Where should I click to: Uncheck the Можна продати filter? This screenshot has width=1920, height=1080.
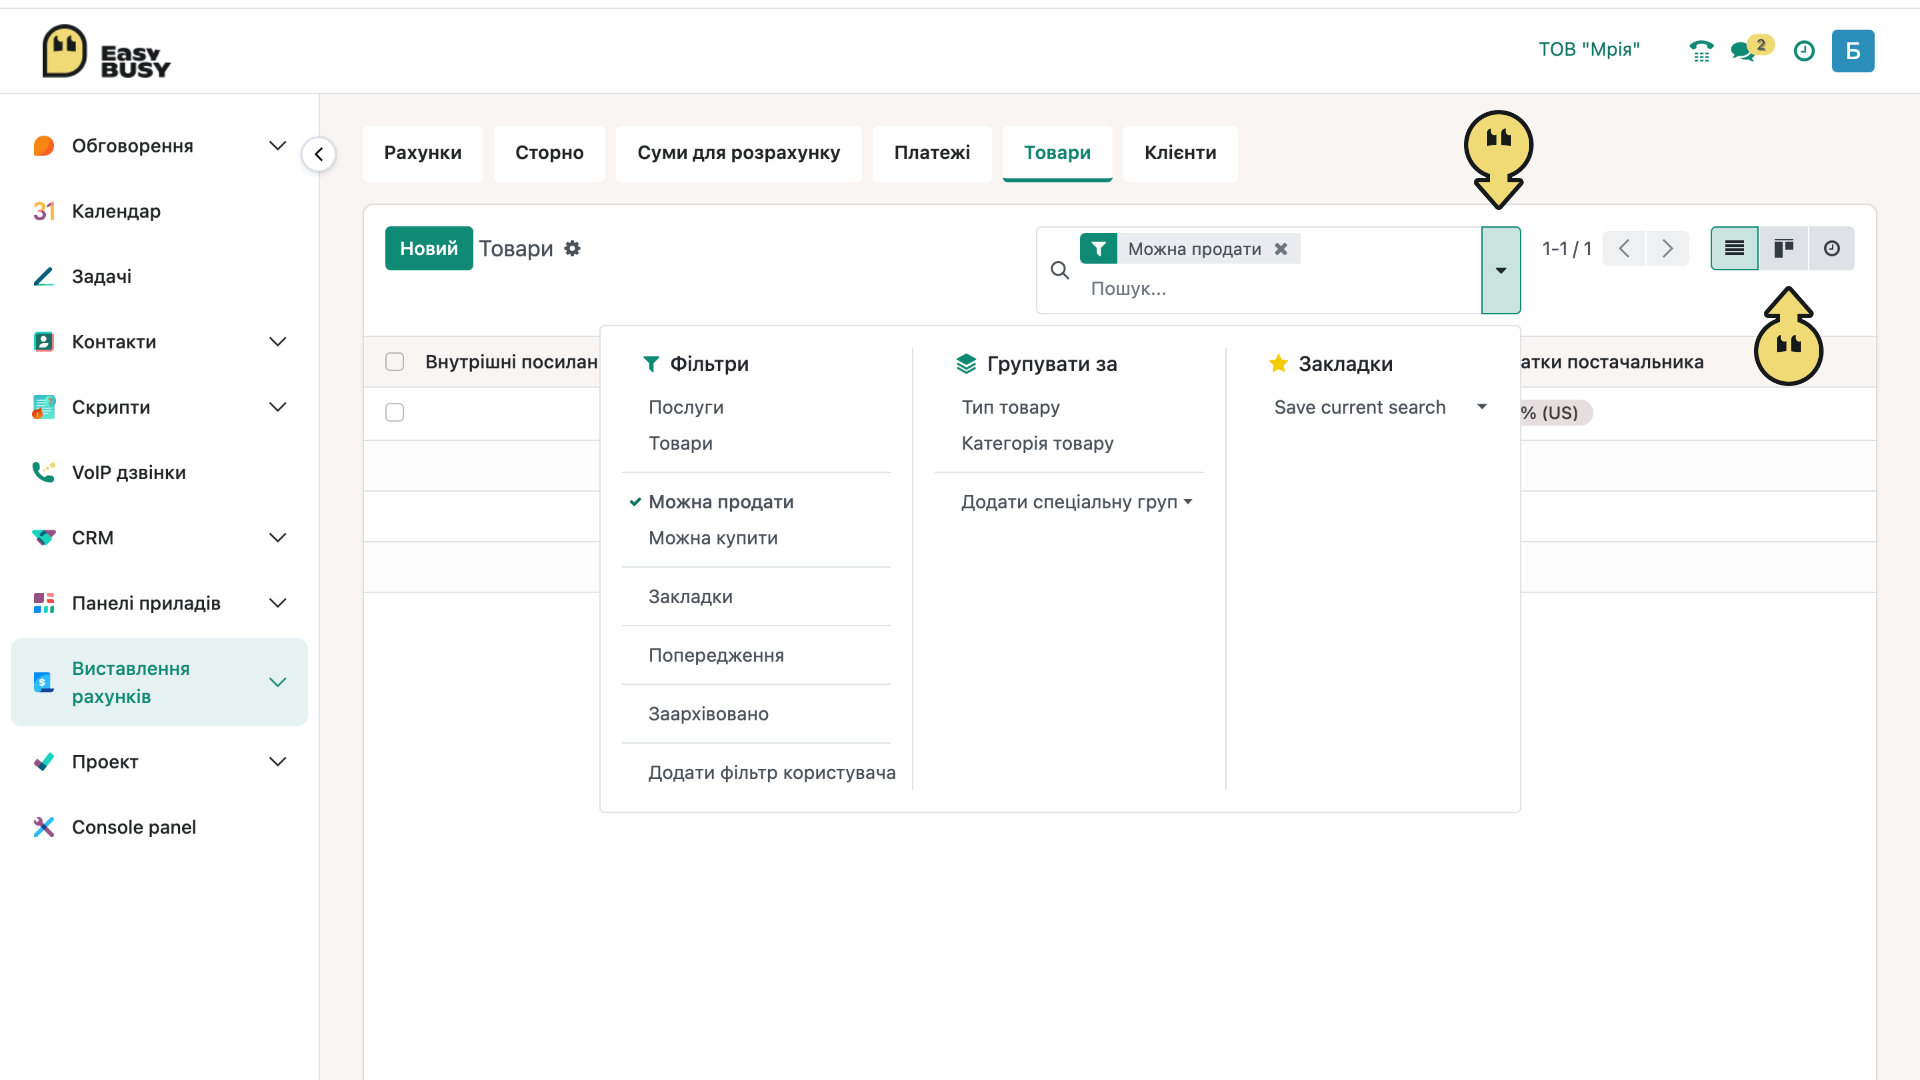coord(721,502)
